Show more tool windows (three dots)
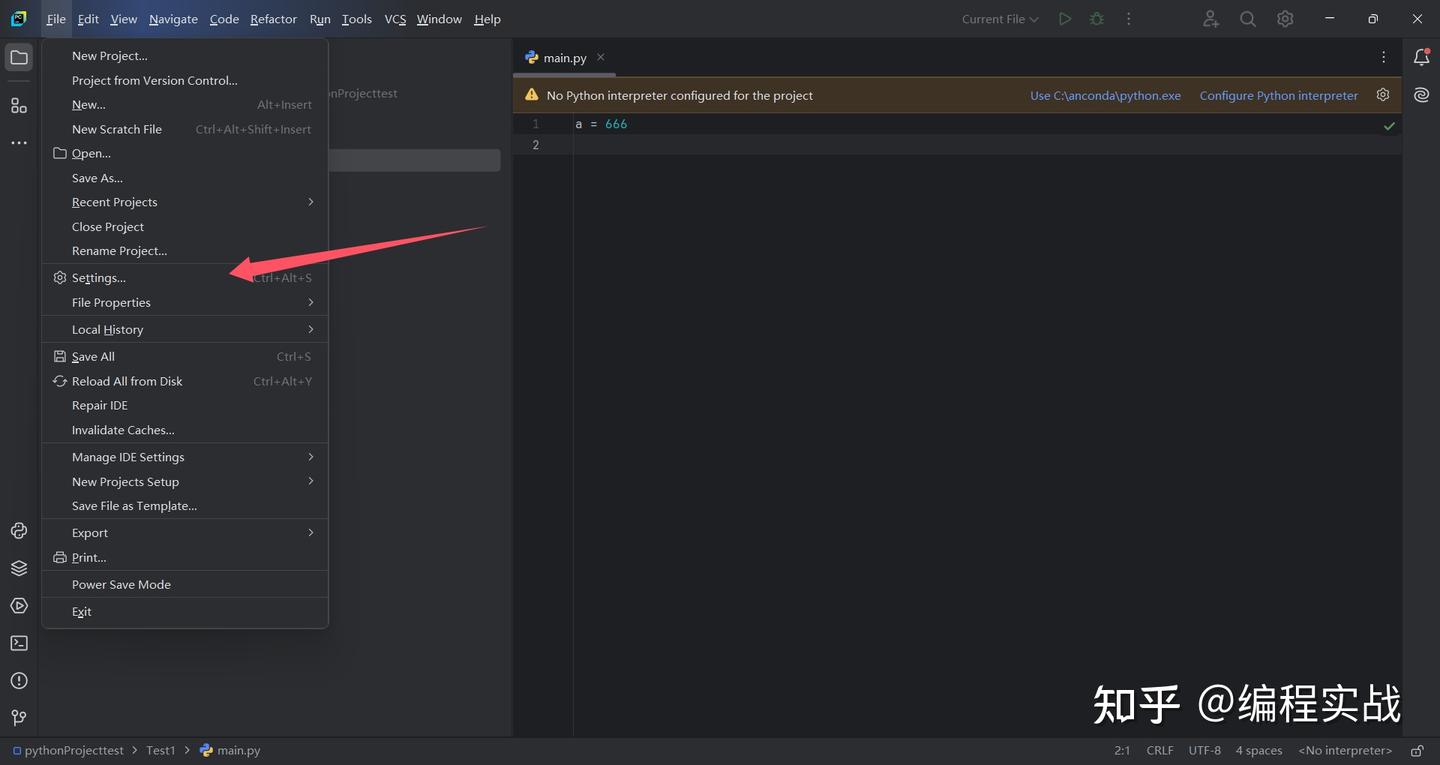The width and height of the screenshot is (1440, 765). click(19, 143)
